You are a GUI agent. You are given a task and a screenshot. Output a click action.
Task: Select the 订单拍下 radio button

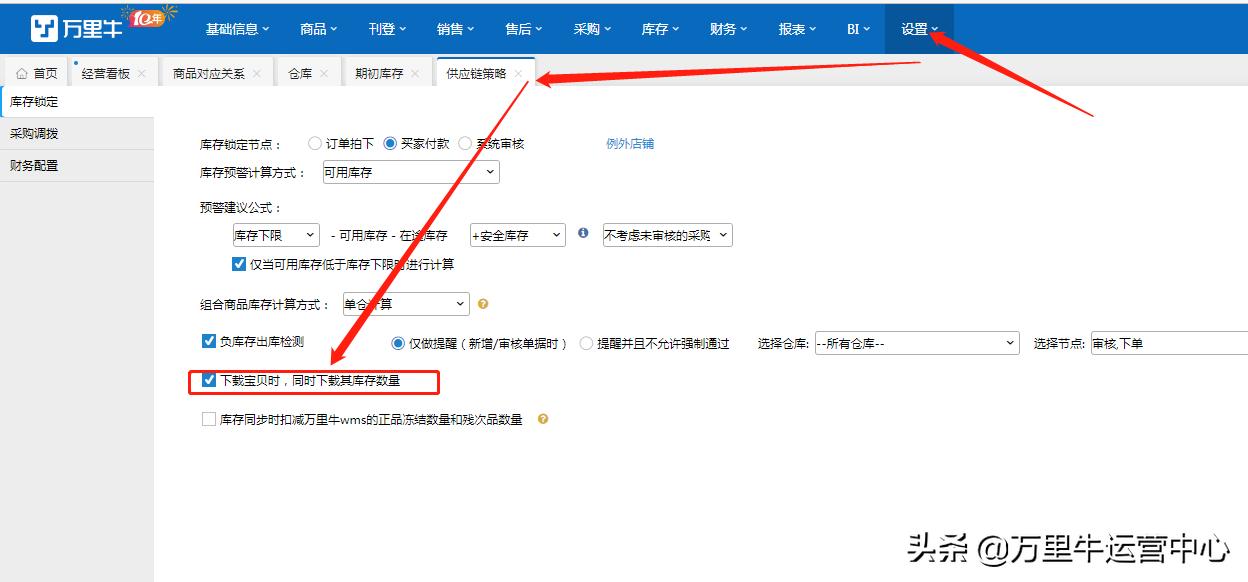(x=315, y=143)
